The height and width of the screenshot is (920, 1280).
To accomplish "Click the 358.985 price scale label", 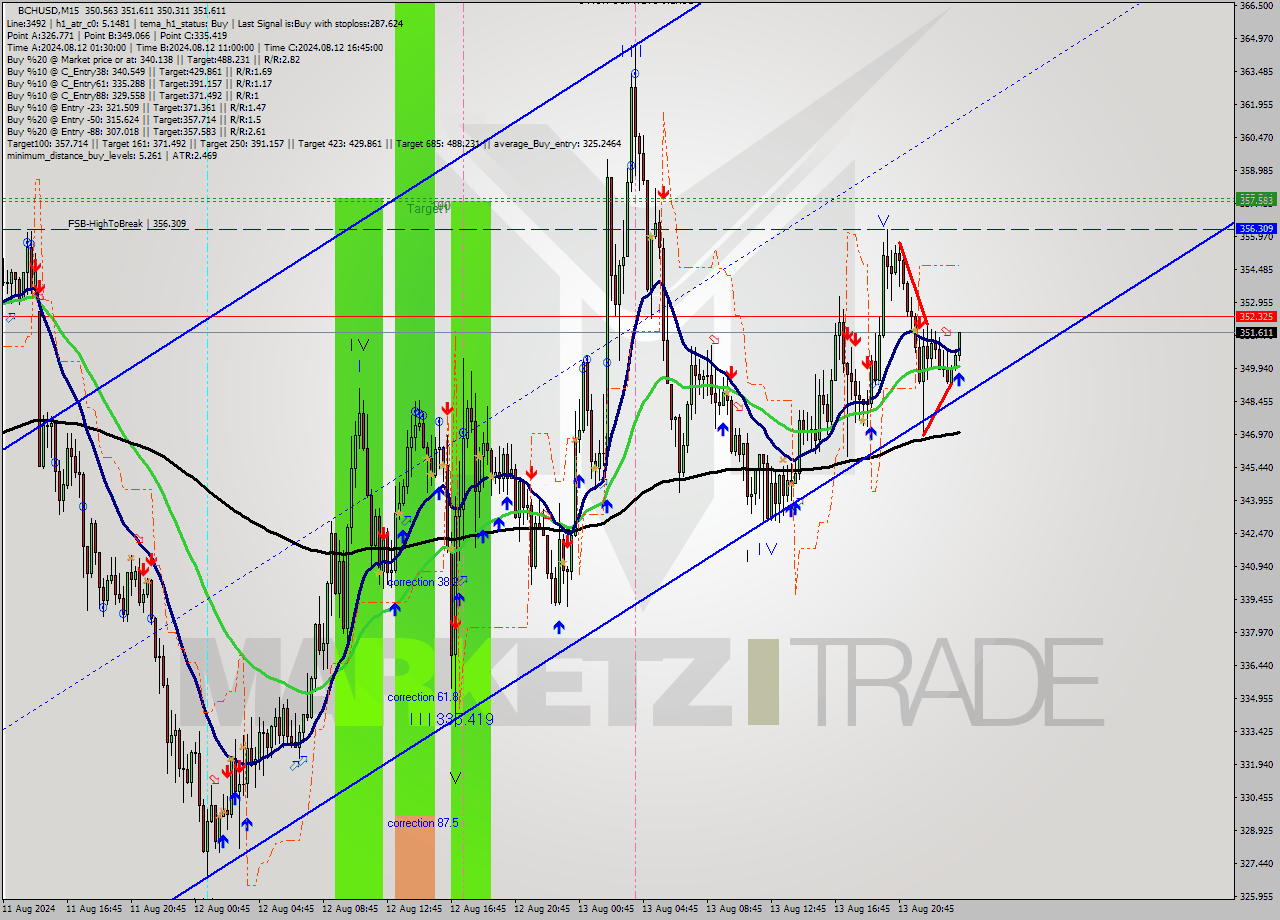I will coord(1256,171).
